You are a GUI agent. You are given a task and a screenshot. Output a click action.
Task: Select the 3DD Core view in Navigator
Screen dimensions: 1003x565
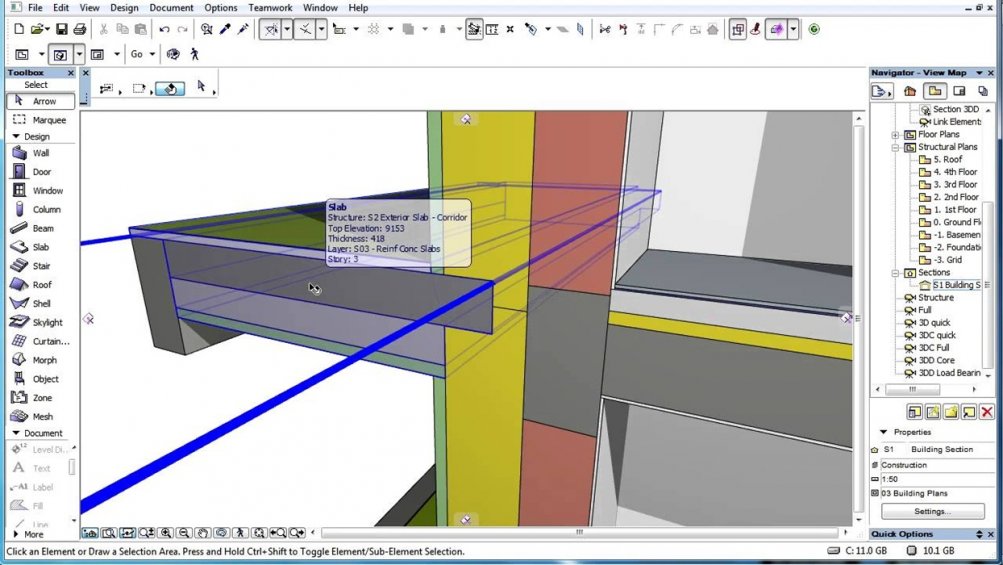pos(937,360)
